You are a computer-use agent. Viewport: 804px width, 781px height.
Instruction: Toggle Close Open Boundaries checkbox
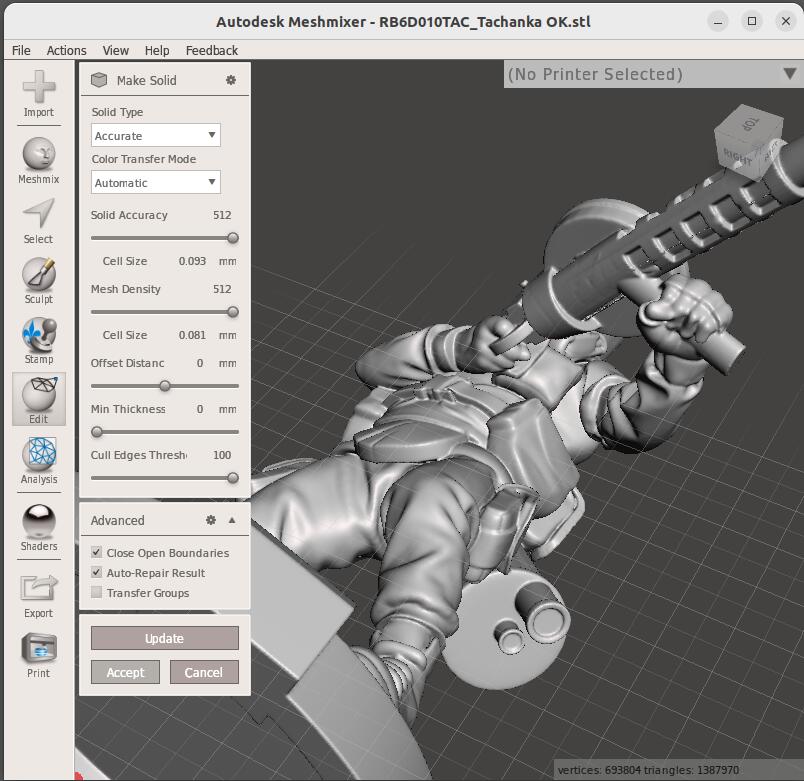pyautogui.click(x=96, y=552)
